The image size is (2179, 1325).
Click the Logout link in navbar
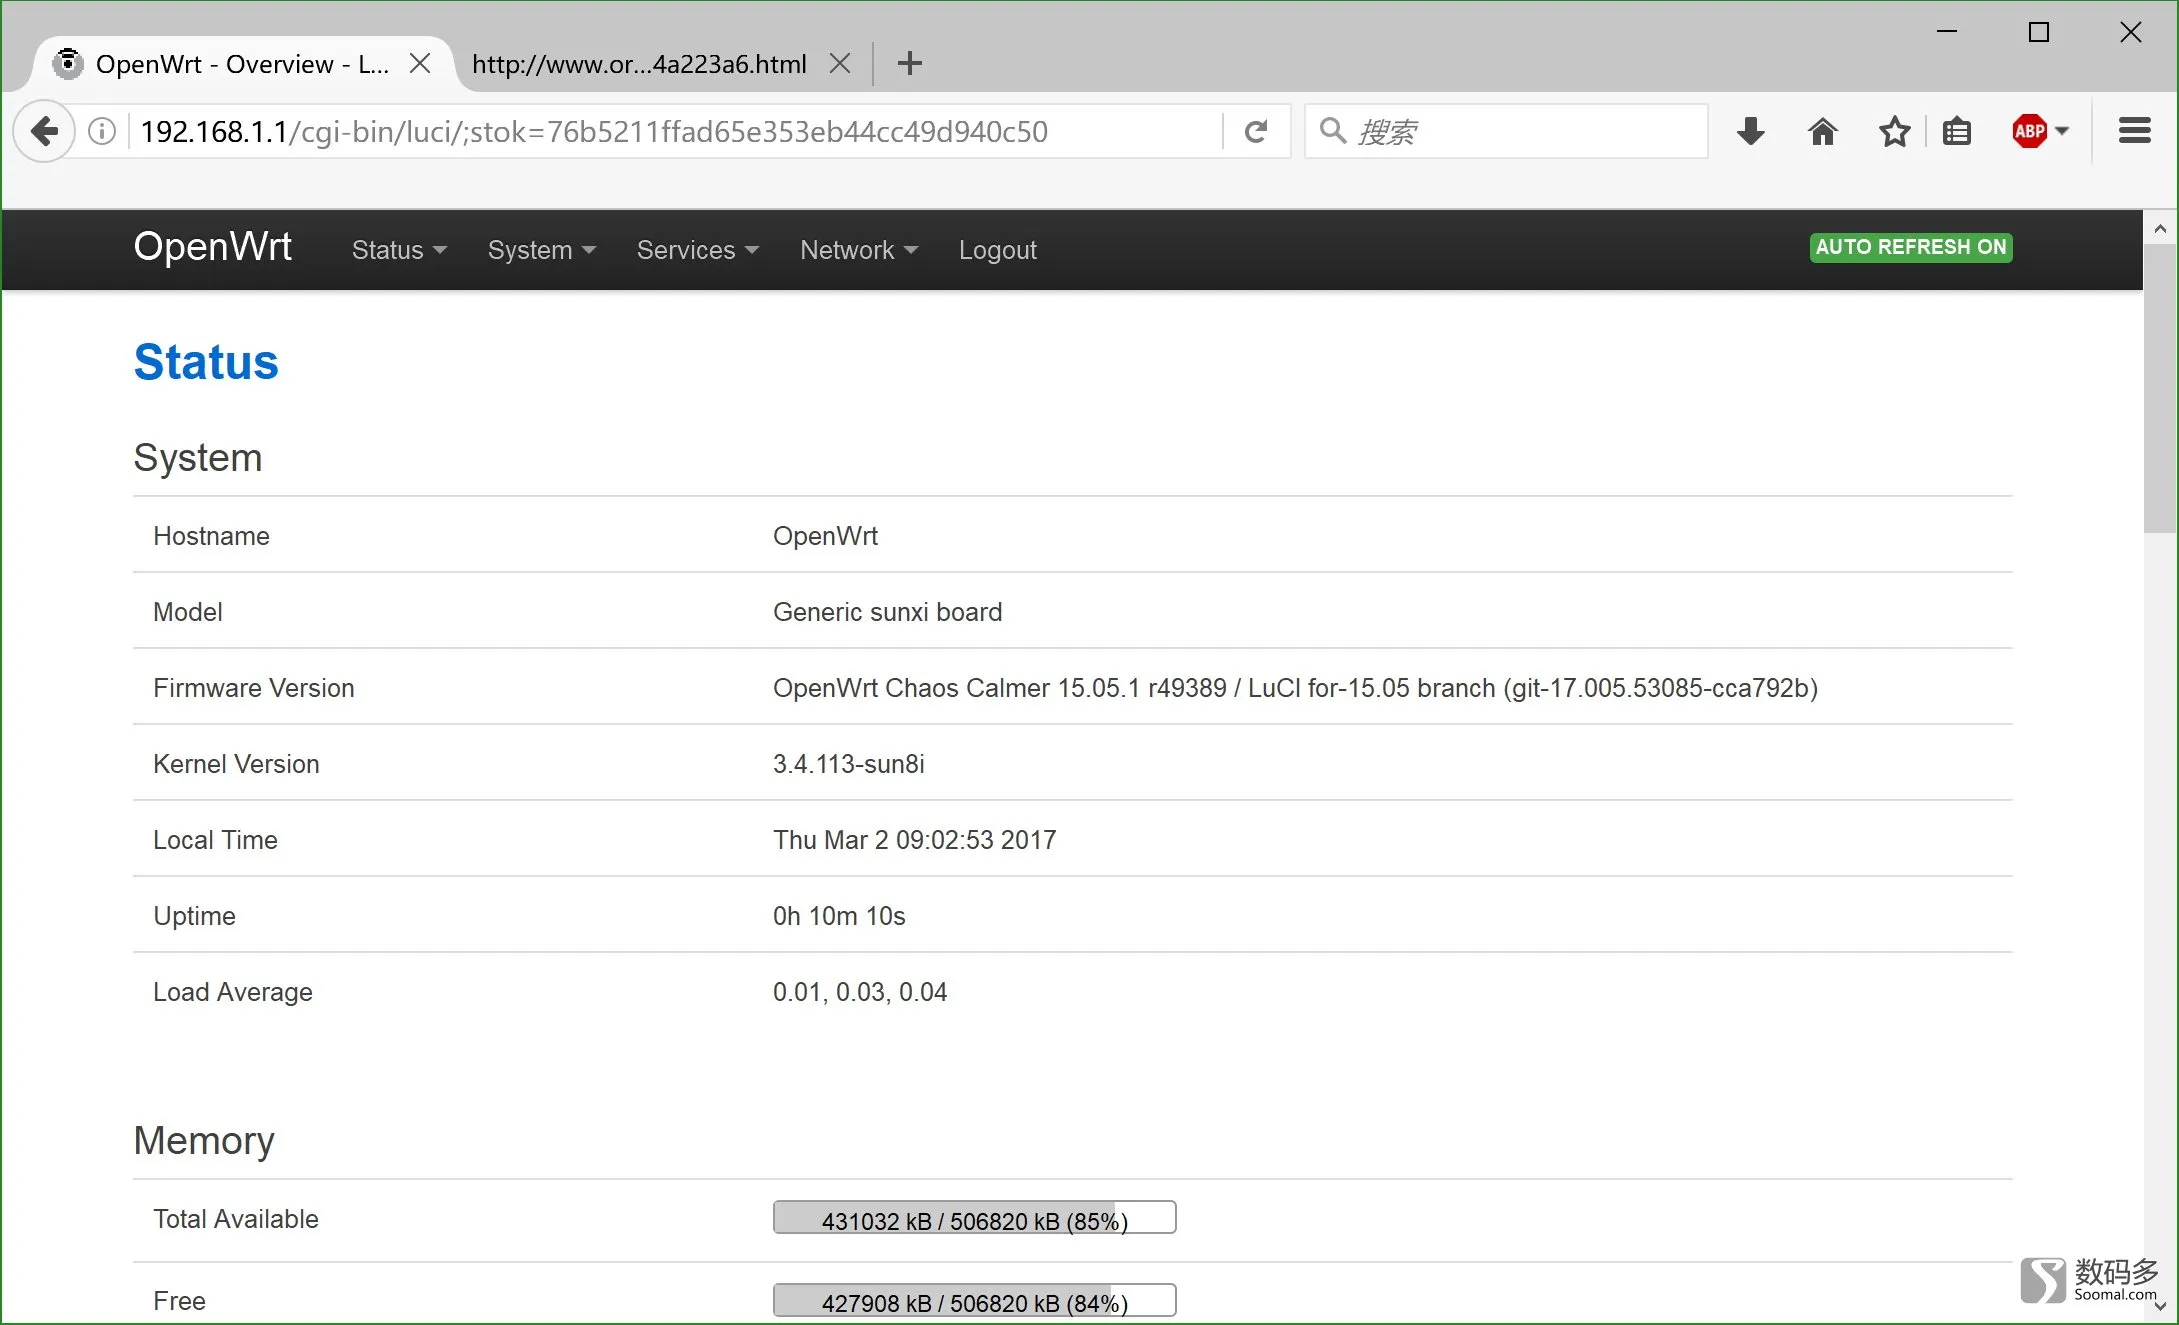997,250
